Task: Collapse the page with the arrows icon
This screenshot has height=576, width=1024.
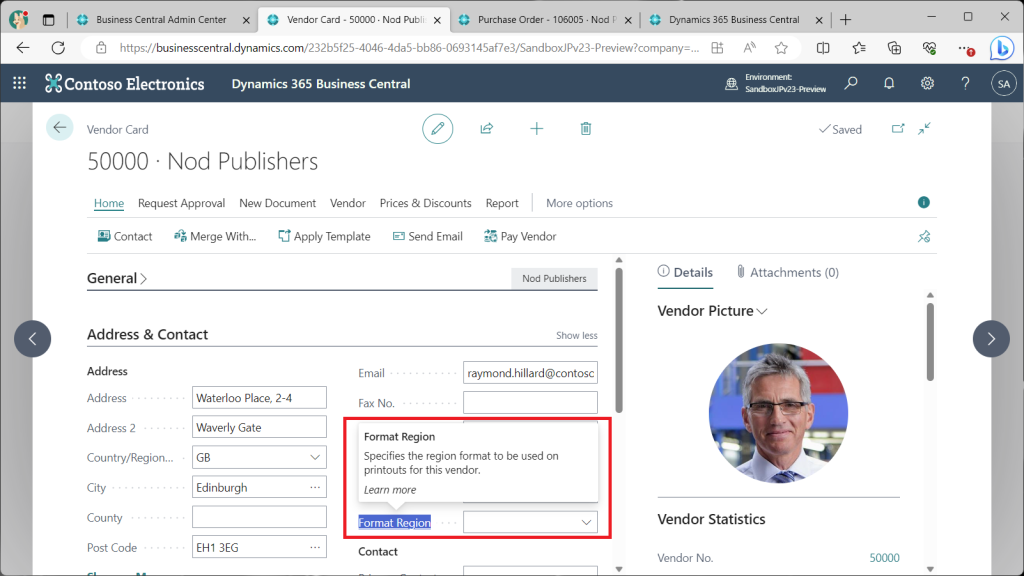Action: tap(924, 129)
